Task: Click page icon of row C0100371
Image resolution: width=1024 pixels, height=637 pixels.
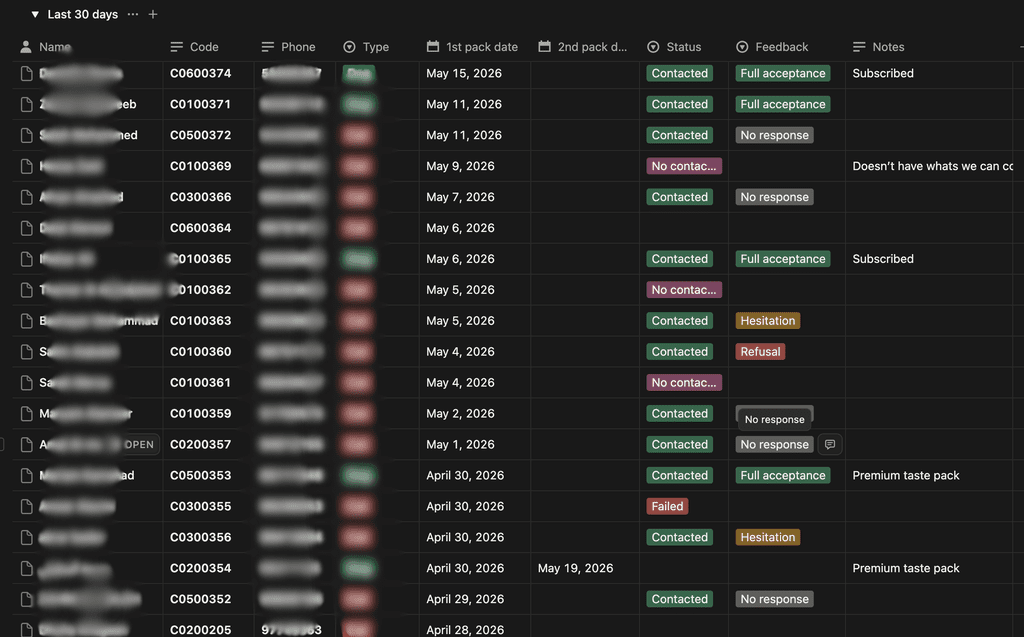Action: tap(26, 105)
